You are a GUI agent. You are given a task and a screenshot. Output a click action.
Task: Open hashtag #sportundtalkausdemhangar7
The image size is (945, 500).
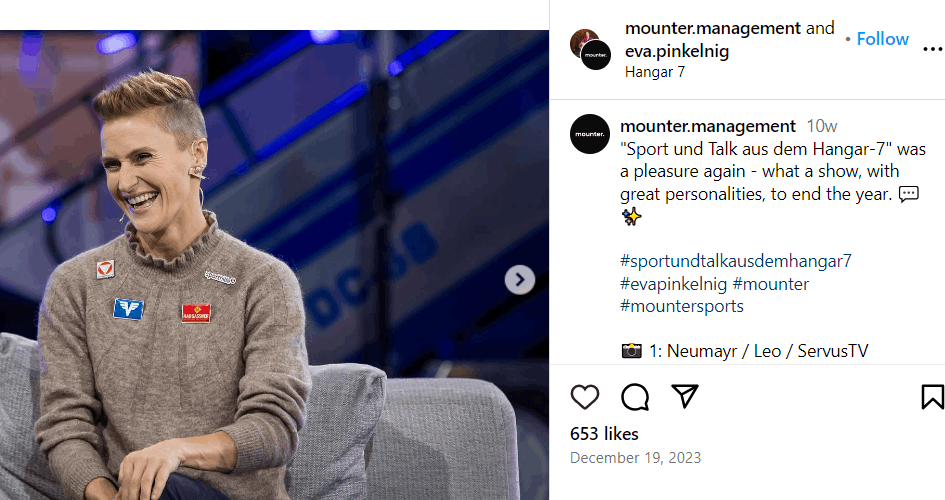(x=736, y=261)
